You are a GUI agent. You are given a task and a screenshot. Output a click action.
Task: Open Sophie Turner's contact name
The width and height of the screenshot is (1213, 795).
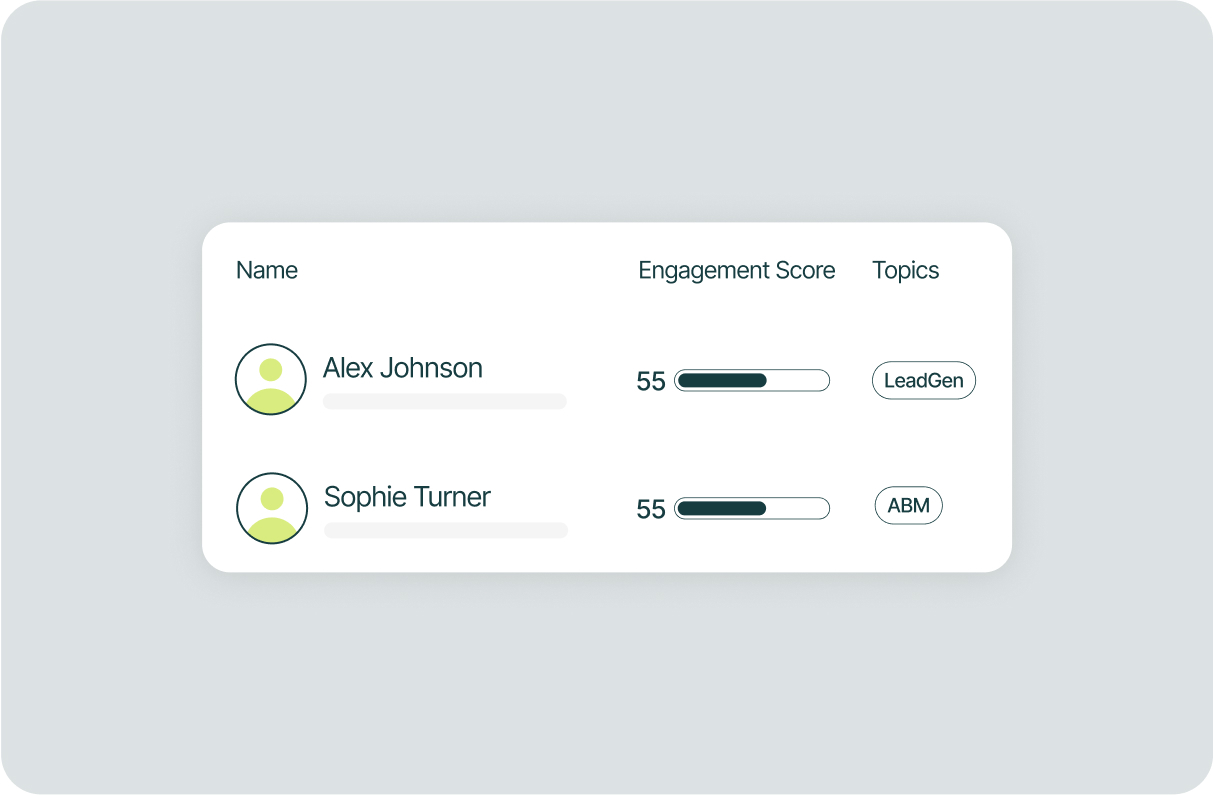click(407, 497)
